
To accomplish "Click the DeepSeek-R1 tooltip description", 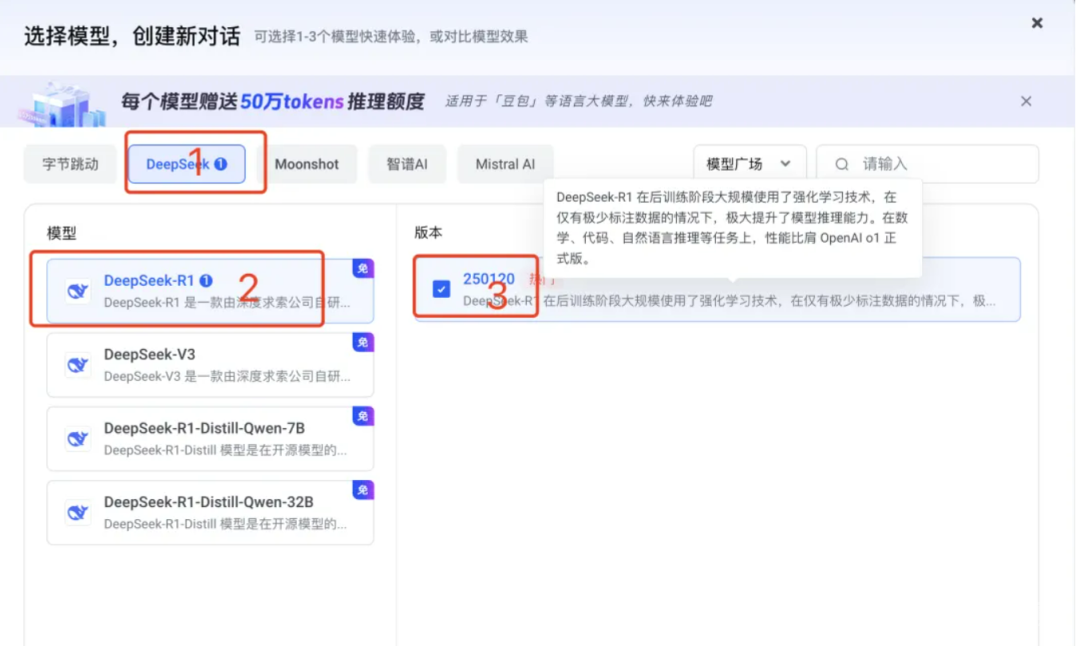I will 732,228.
